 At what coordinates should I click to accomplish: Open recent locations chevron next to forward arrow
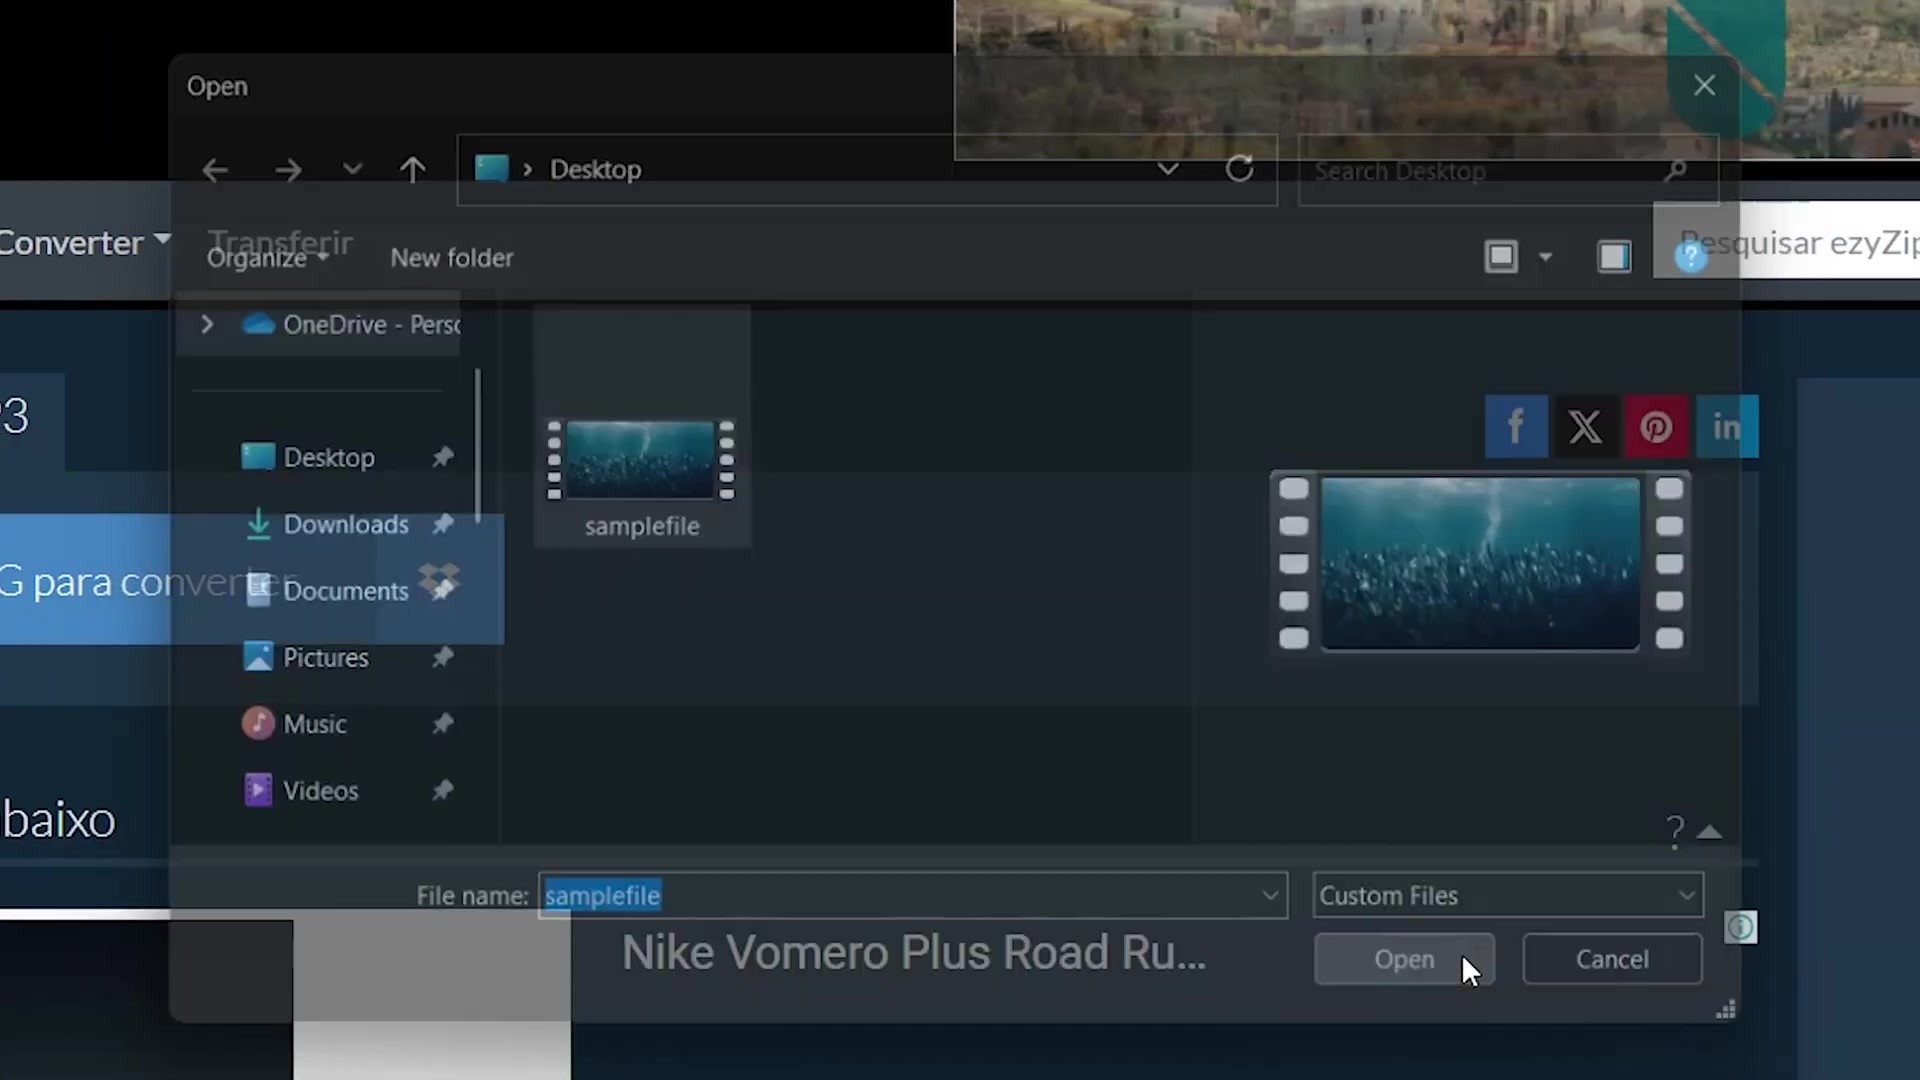(352, 169)
